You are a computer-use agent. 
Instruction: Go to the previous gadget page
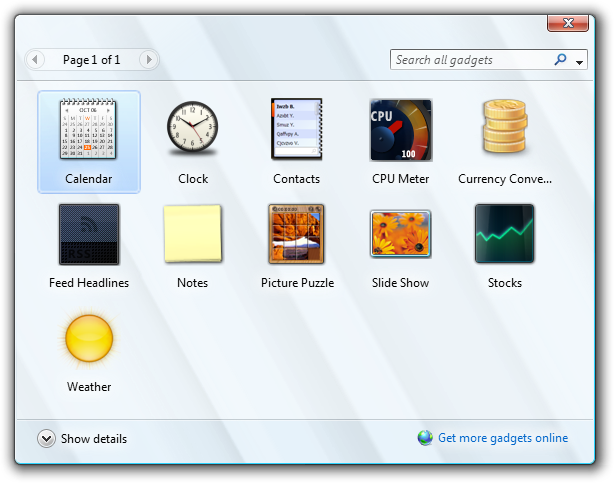[35, 60]
